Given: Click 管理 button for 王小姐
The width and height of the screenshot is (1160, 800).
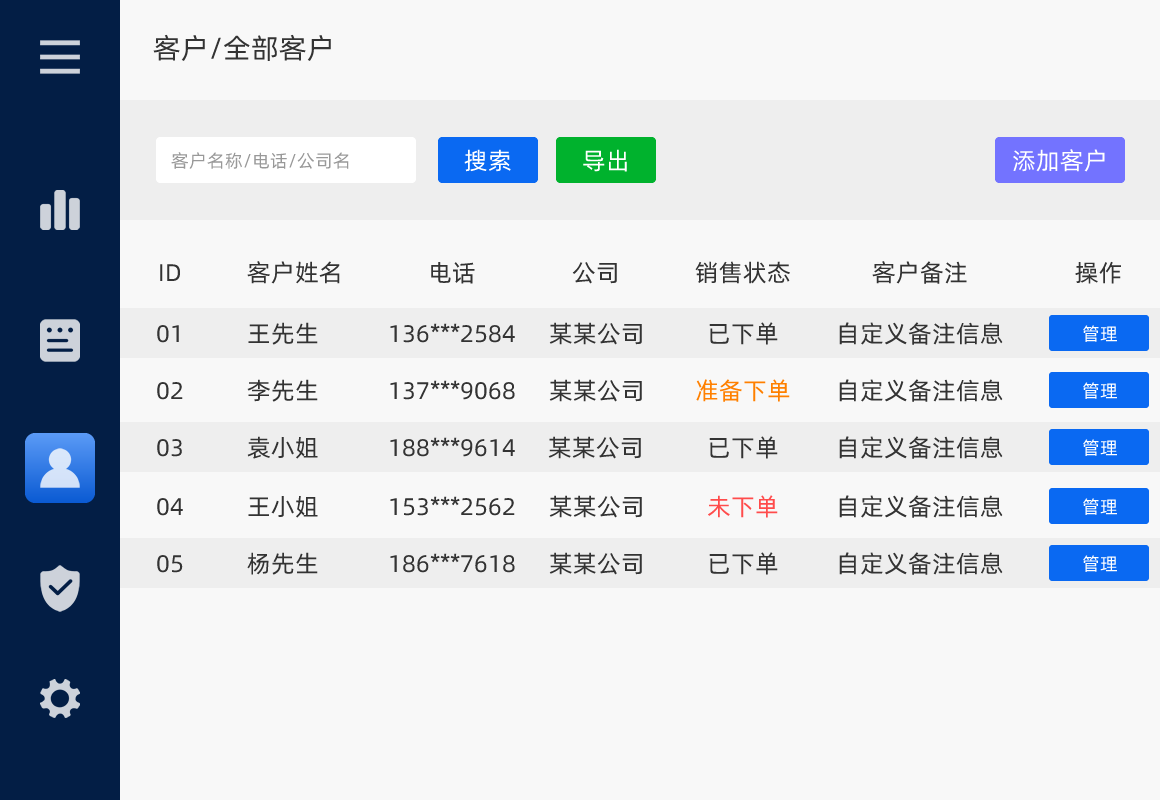Looking at the screenshot, I should (1098, 506).
